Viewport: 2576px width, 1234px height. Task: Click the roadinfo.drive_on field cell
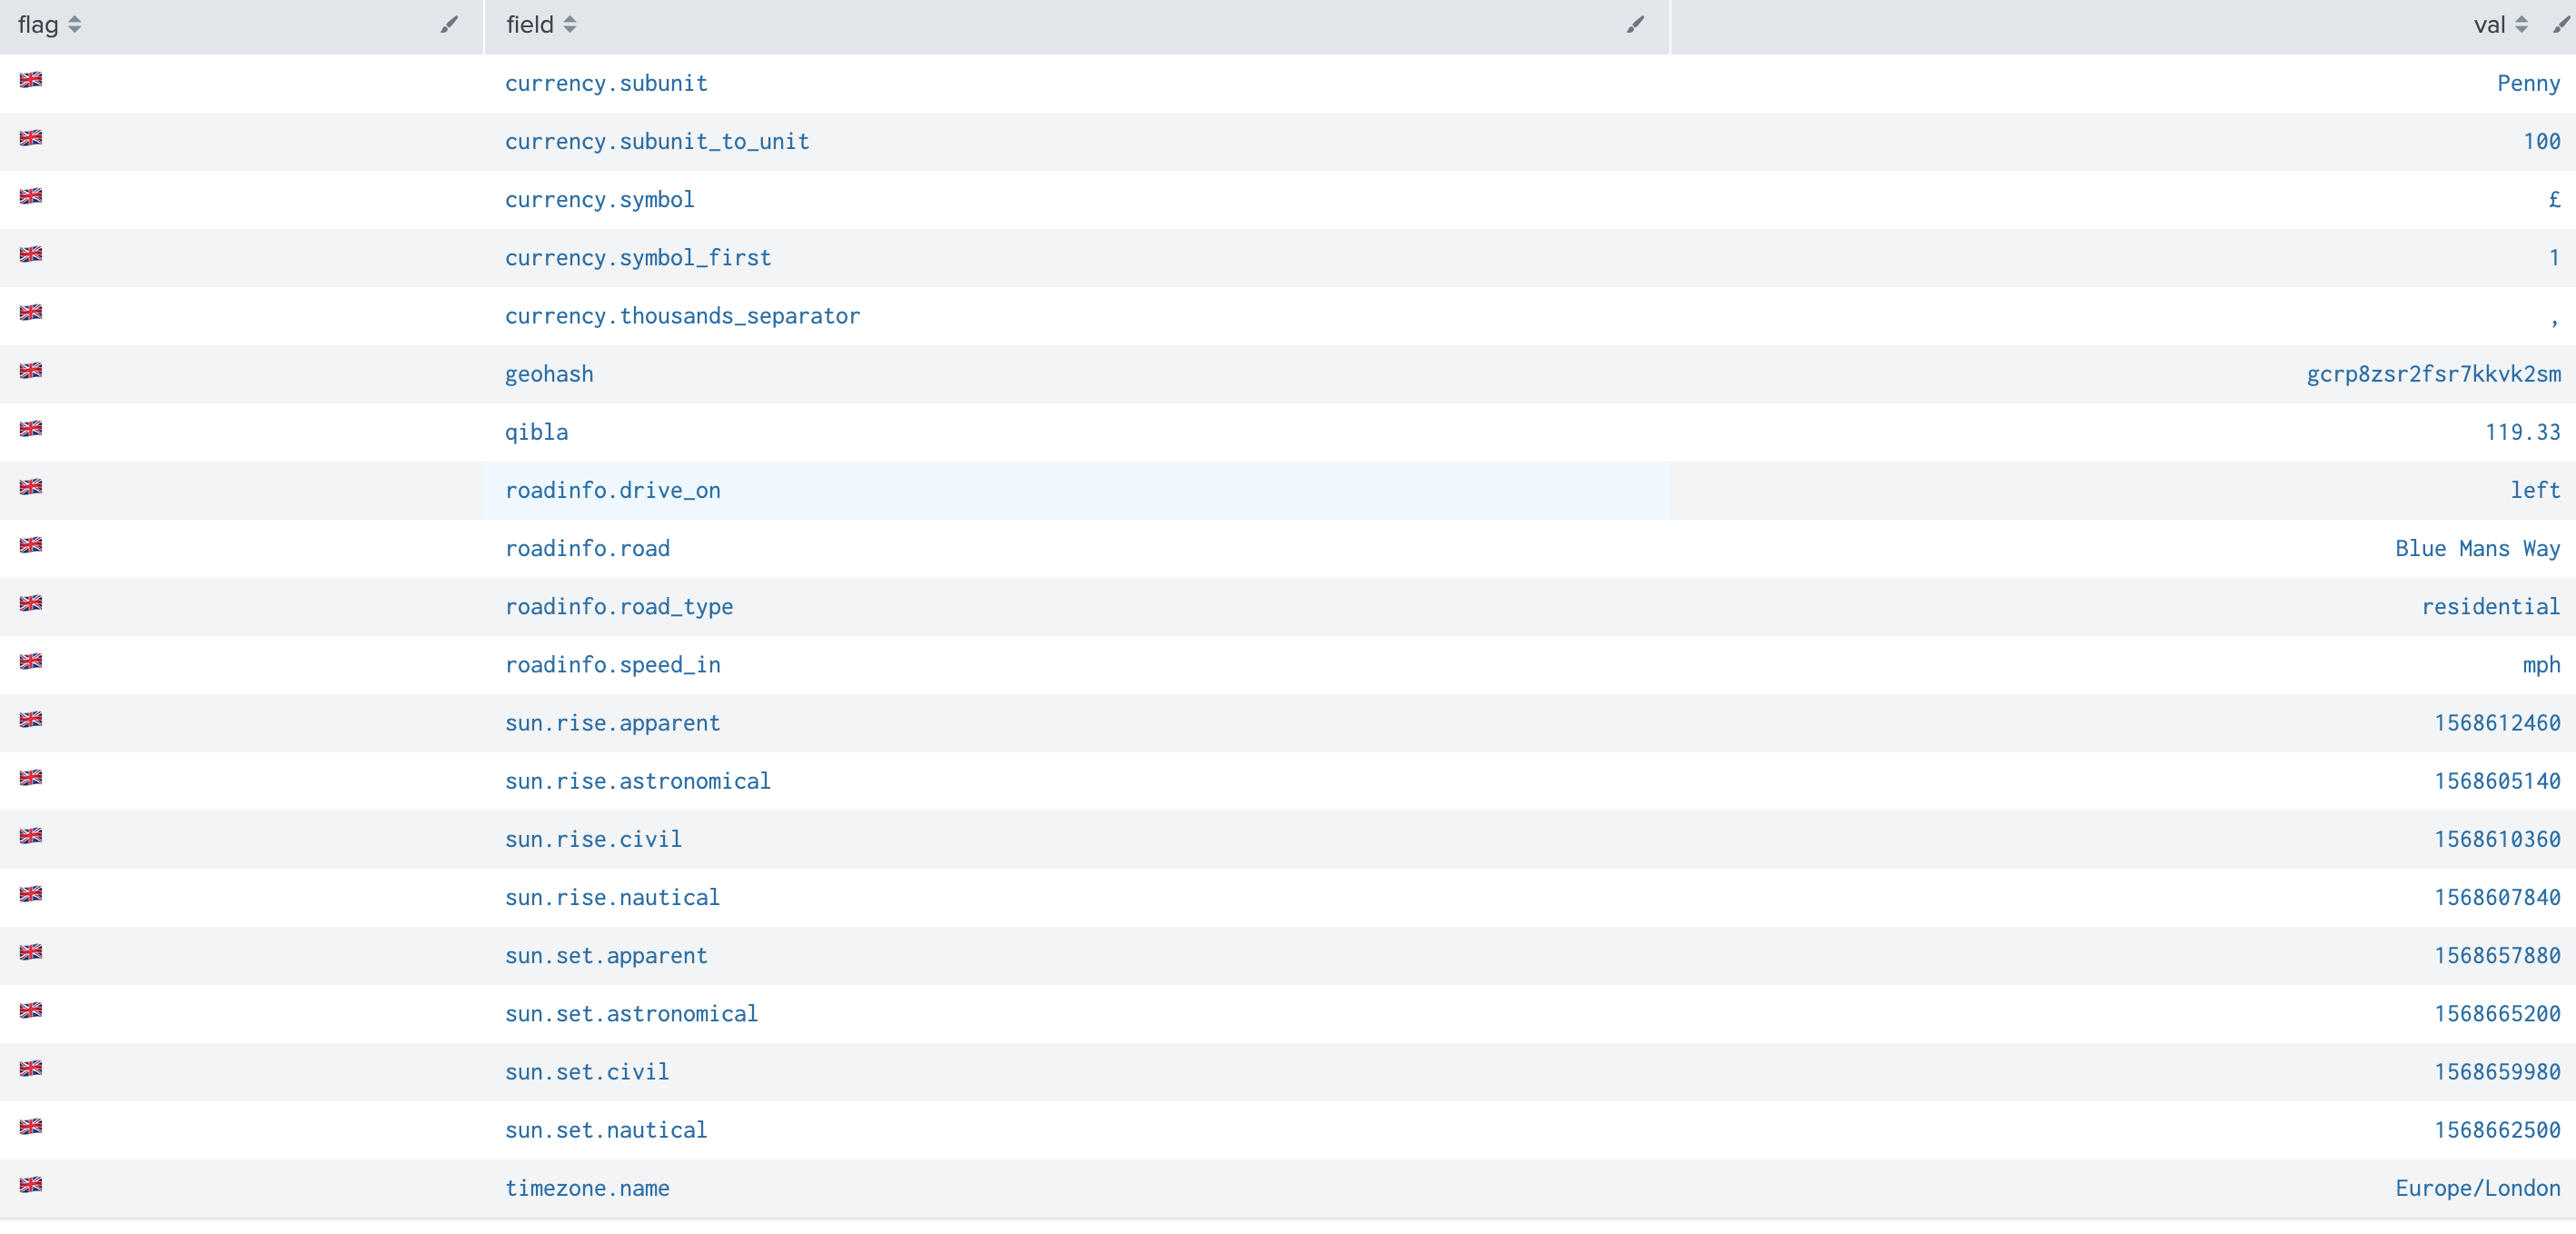(612, 491)
